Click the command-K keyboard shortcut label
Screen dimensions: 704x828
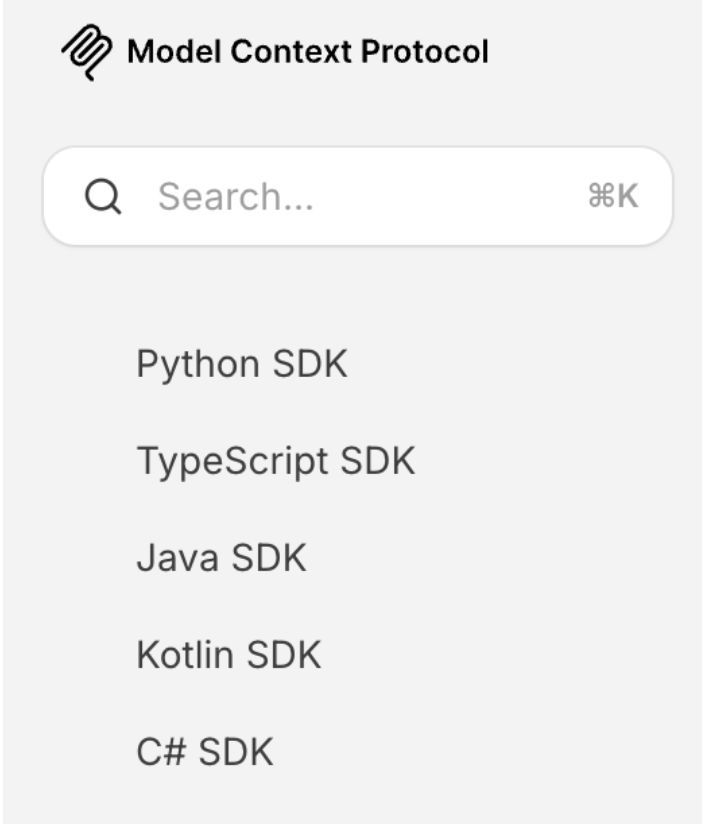click(614, 197)
